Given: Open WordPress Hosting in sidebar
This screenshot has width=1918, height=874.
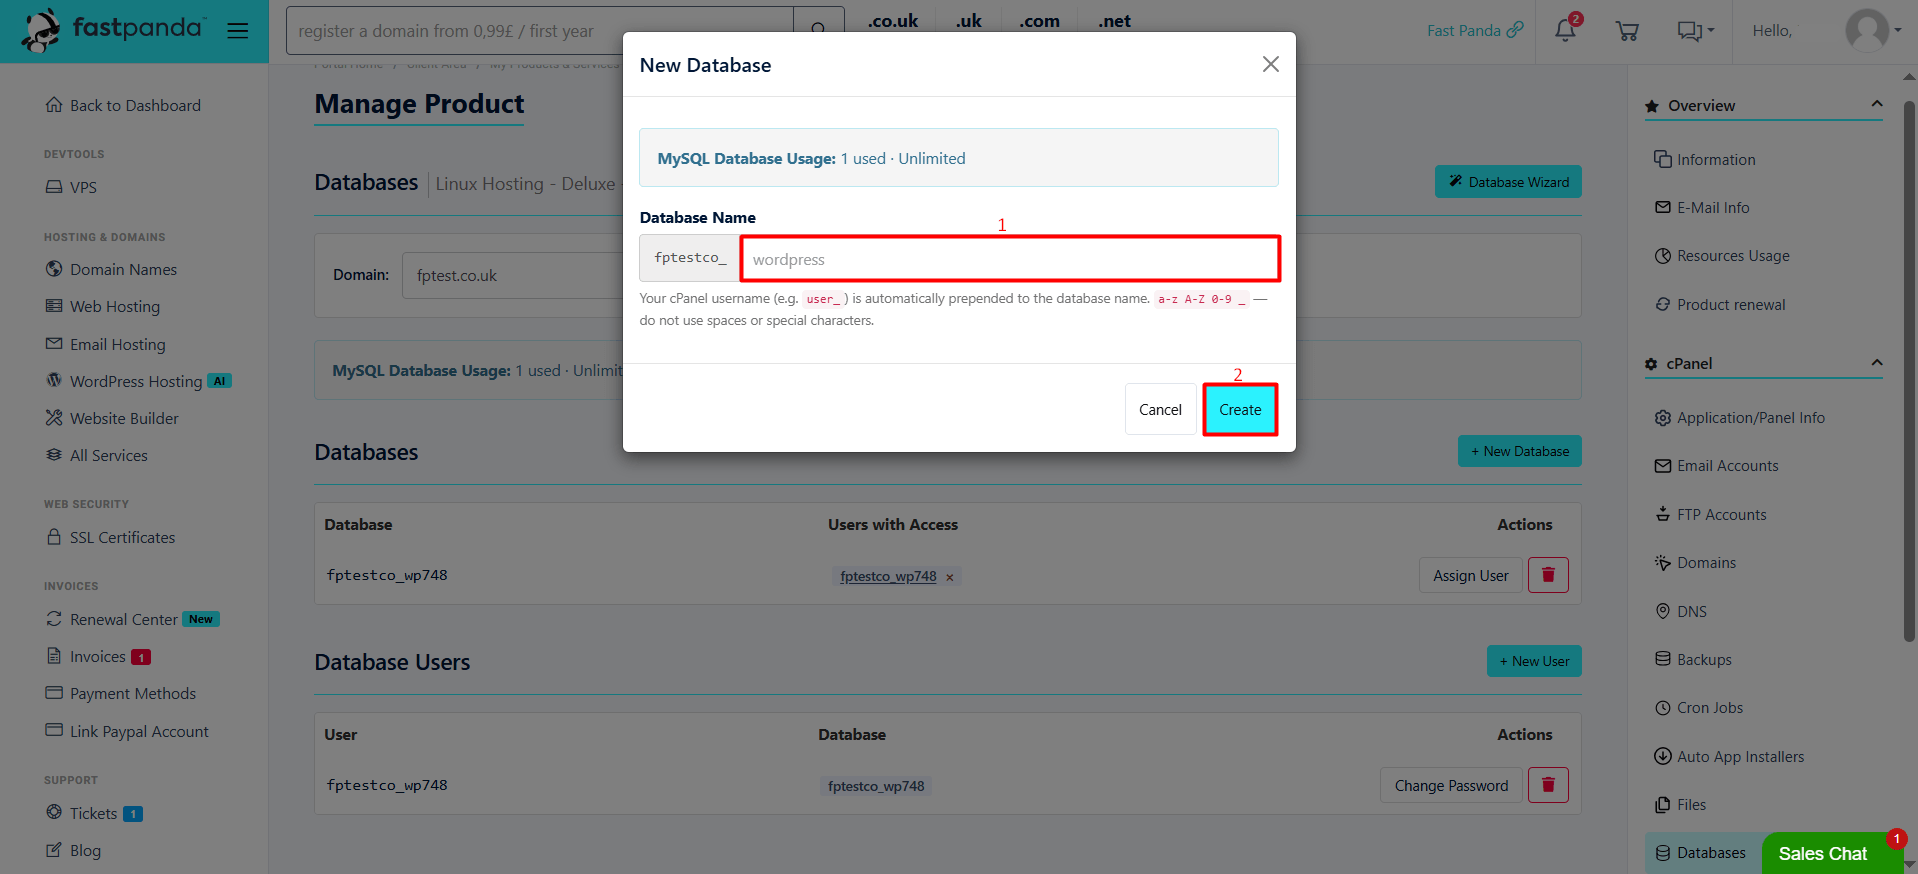Looking at the screenshot, I should coord(138,381).
